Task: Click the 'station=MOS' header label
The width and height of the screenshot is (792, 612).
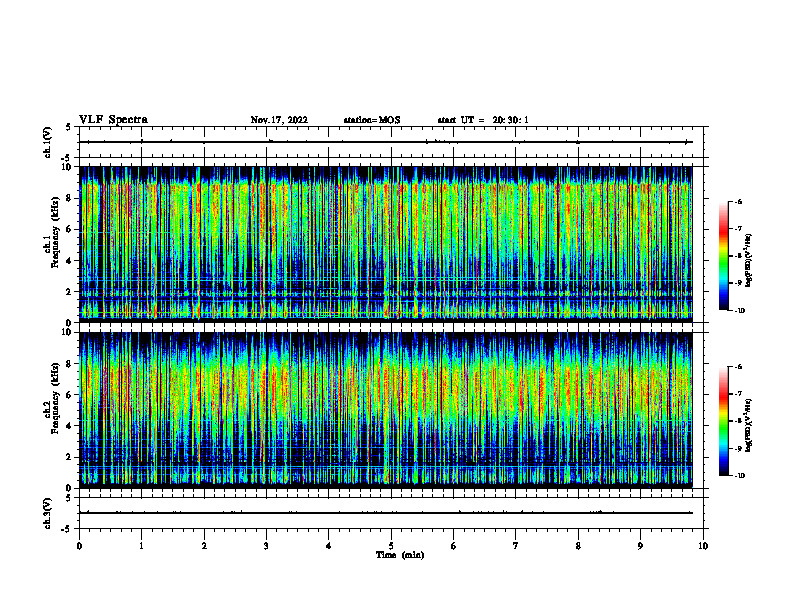Action: 372,120
